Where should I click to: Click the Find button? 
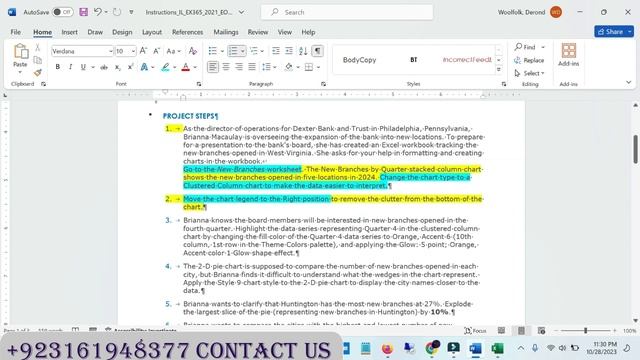(525, 47)
